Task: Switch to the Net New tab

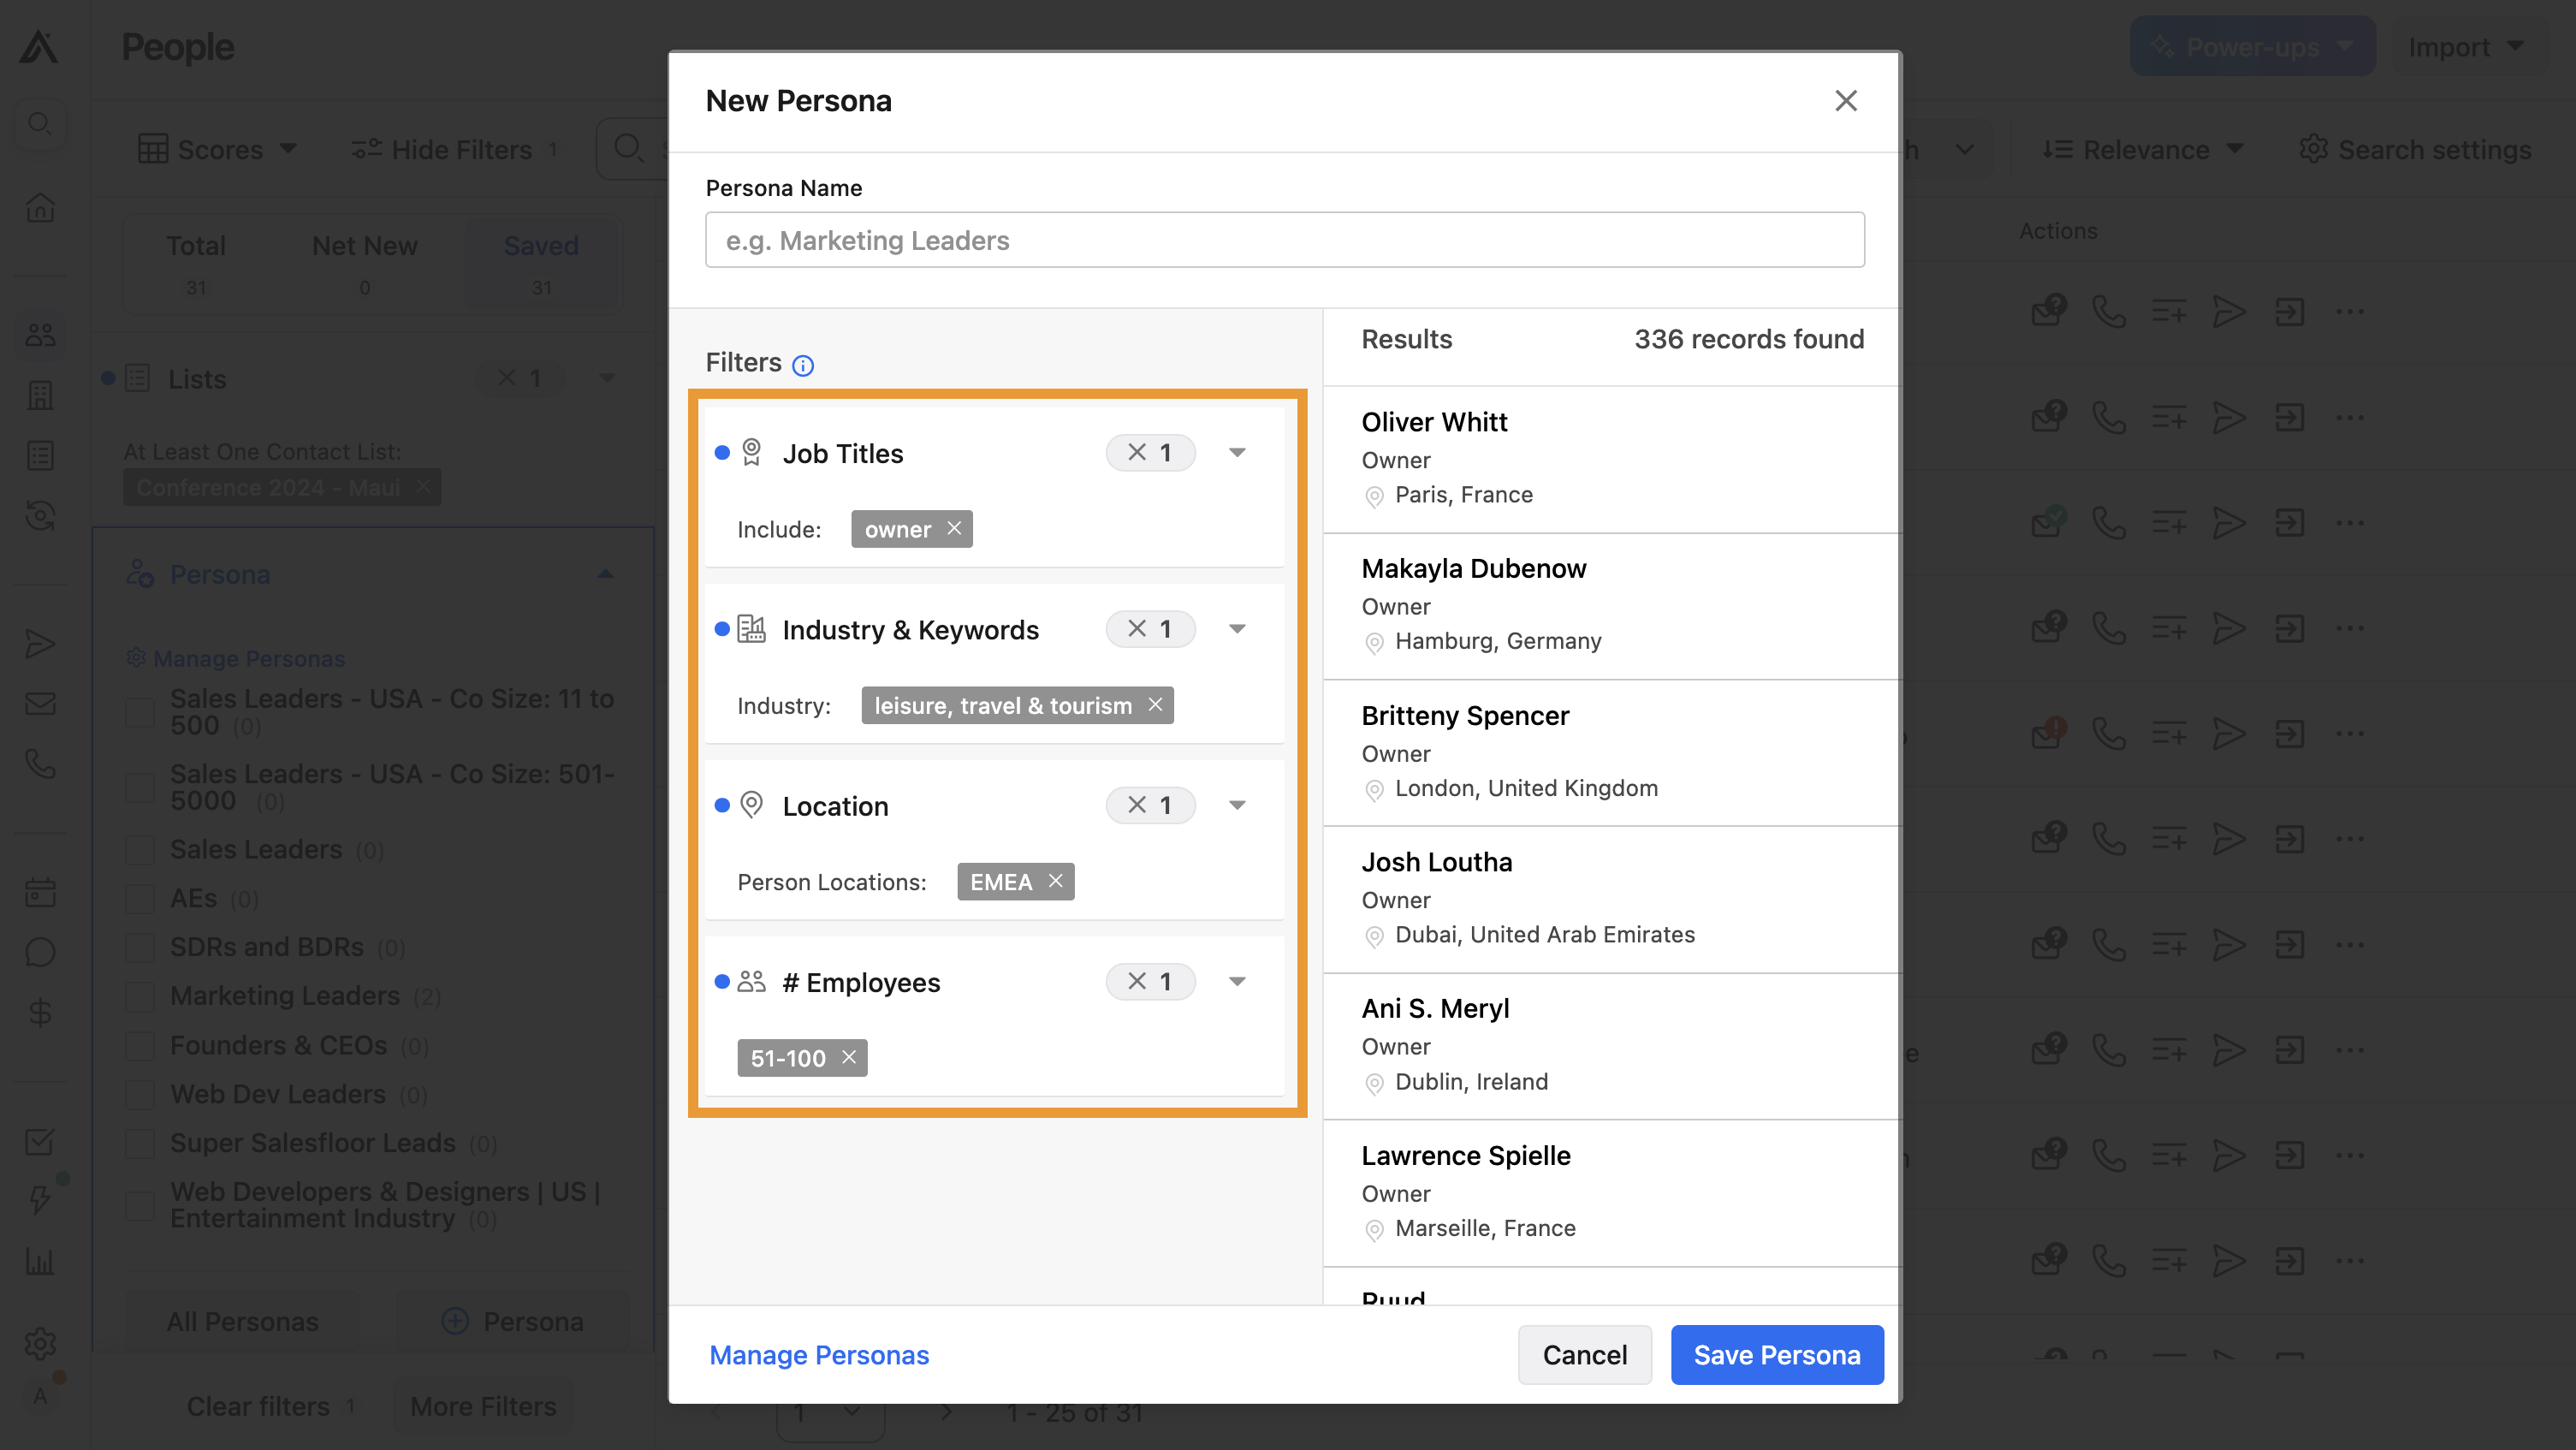Action: pyautogui.click(x=364, y=264)
